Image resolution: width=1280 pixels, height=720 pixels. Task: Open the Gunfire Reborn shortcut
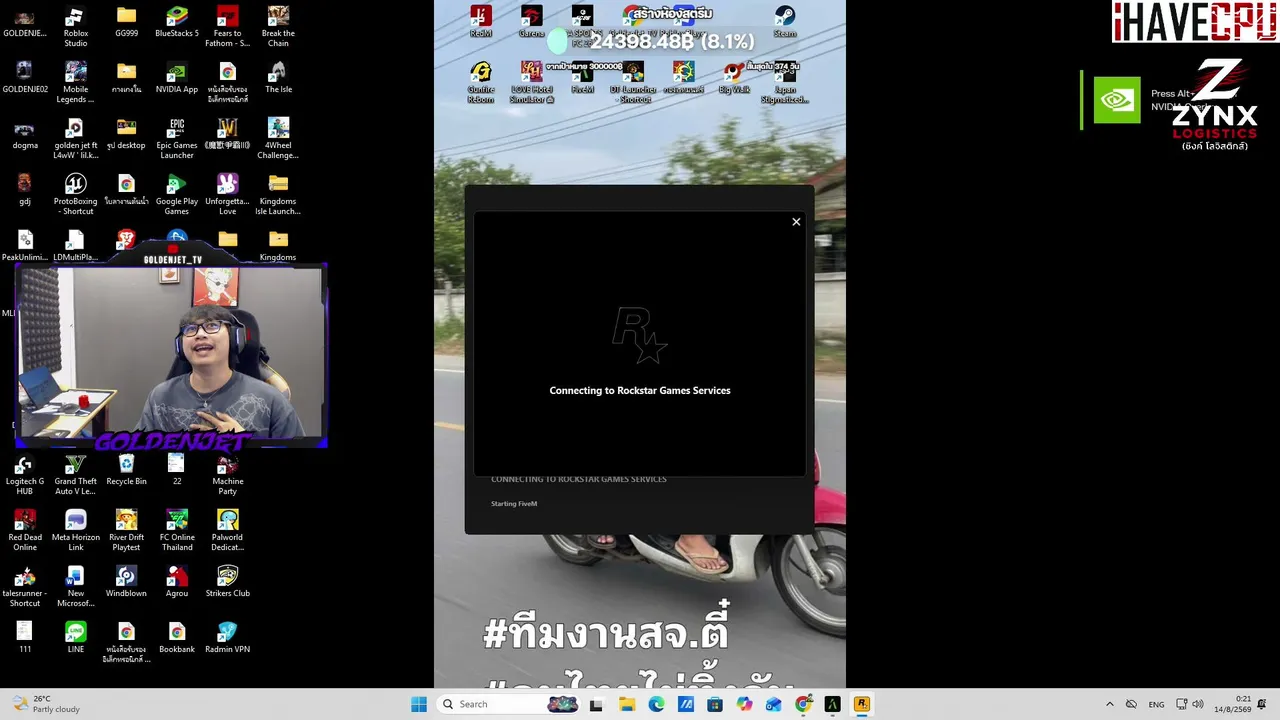coord(481,83)
